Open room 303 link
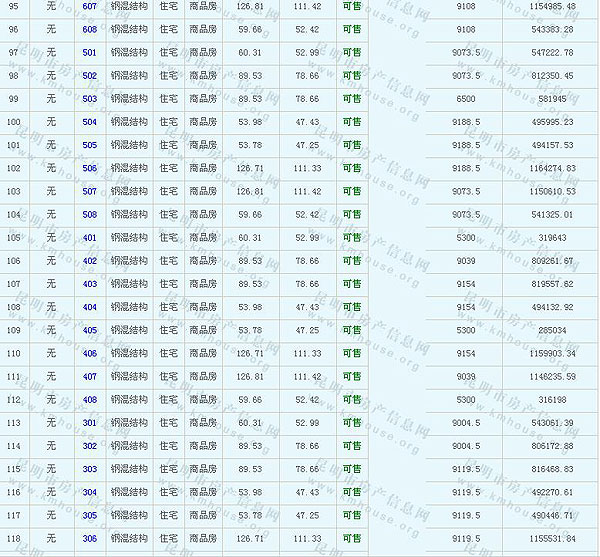This screenshot has width=600, height=557. (x=90, y=468)
